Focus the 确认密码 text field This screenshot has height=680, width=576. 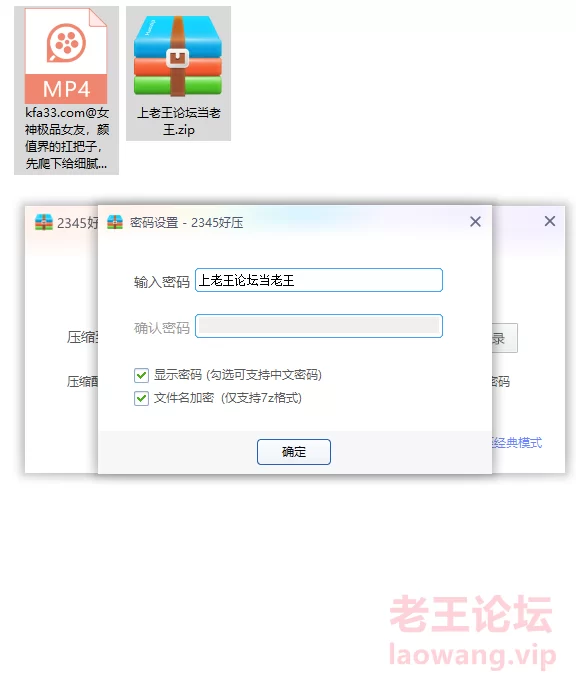point(319,326)
